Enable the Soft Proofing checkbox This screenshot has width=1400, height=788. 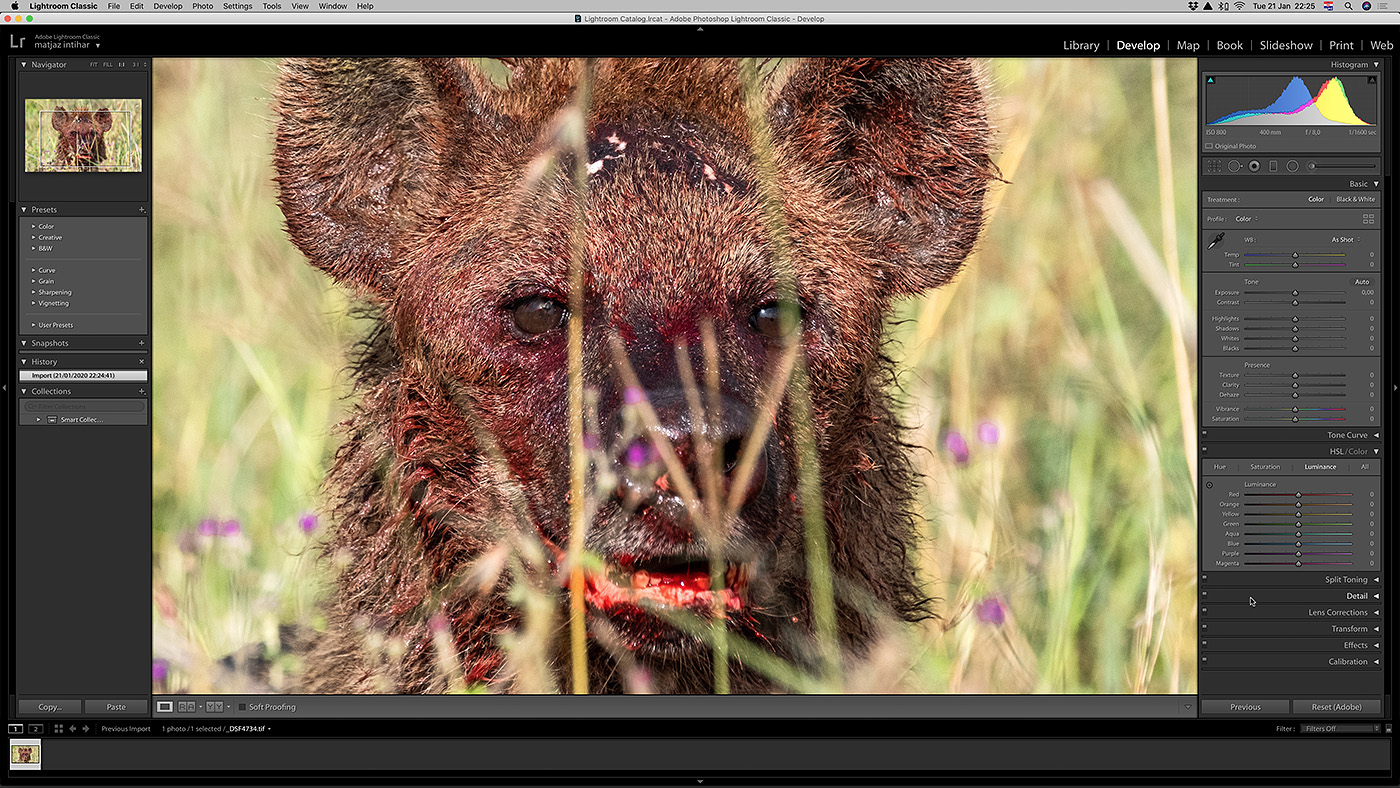(x=242, y=707)
